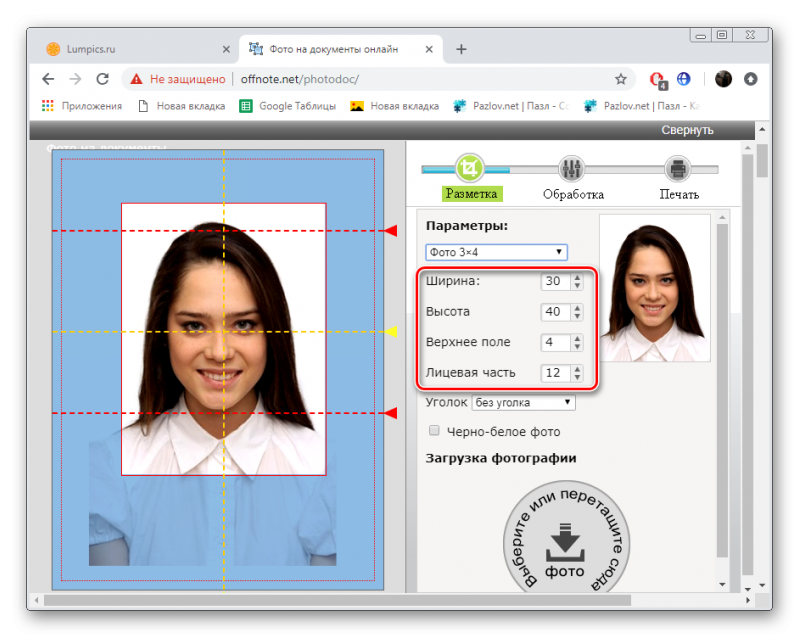Click the browser back arrow
Image resolution: width=800 pixels, height=638 pixels.
(48, 79)
